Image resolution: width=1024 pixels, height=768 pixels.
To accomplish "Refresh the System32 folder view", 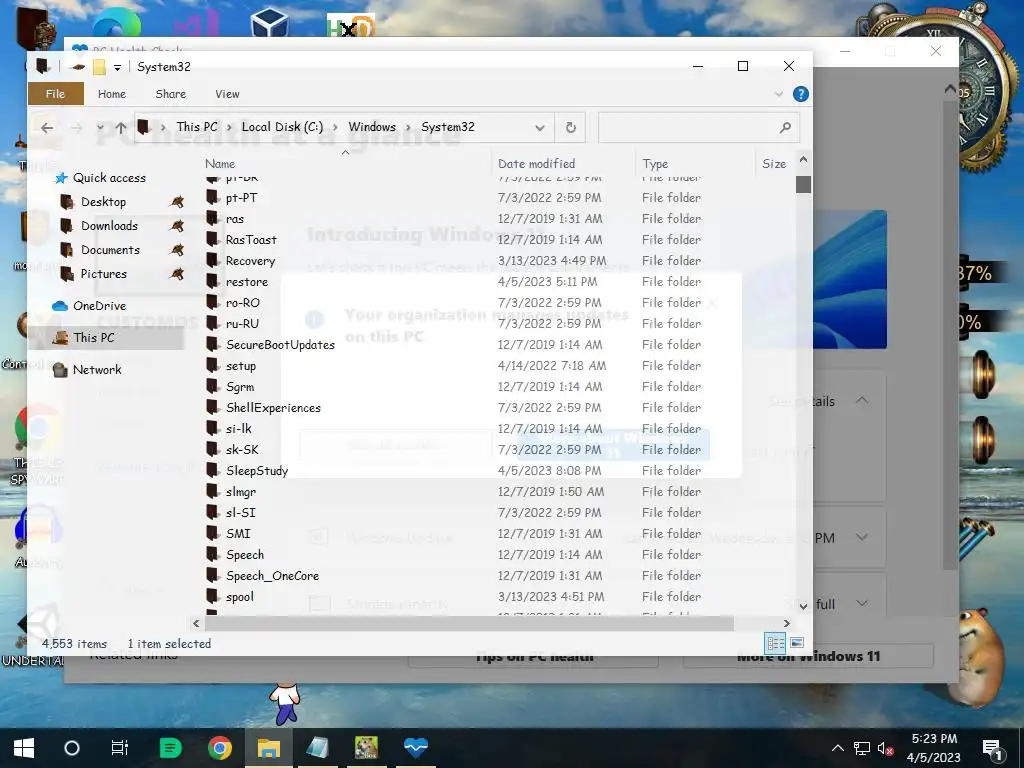I will click(570, 128).
